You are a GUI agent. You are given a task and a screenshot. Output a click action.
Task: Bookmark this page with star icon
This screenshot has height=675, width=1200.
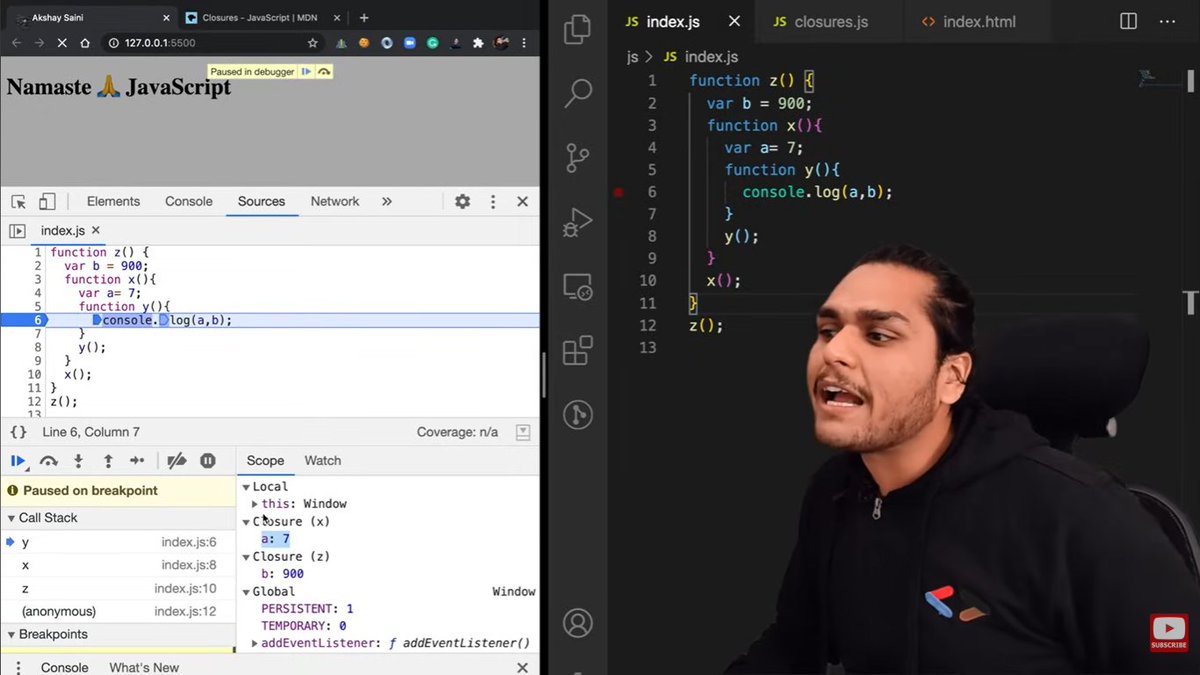(x=313, y=43)
